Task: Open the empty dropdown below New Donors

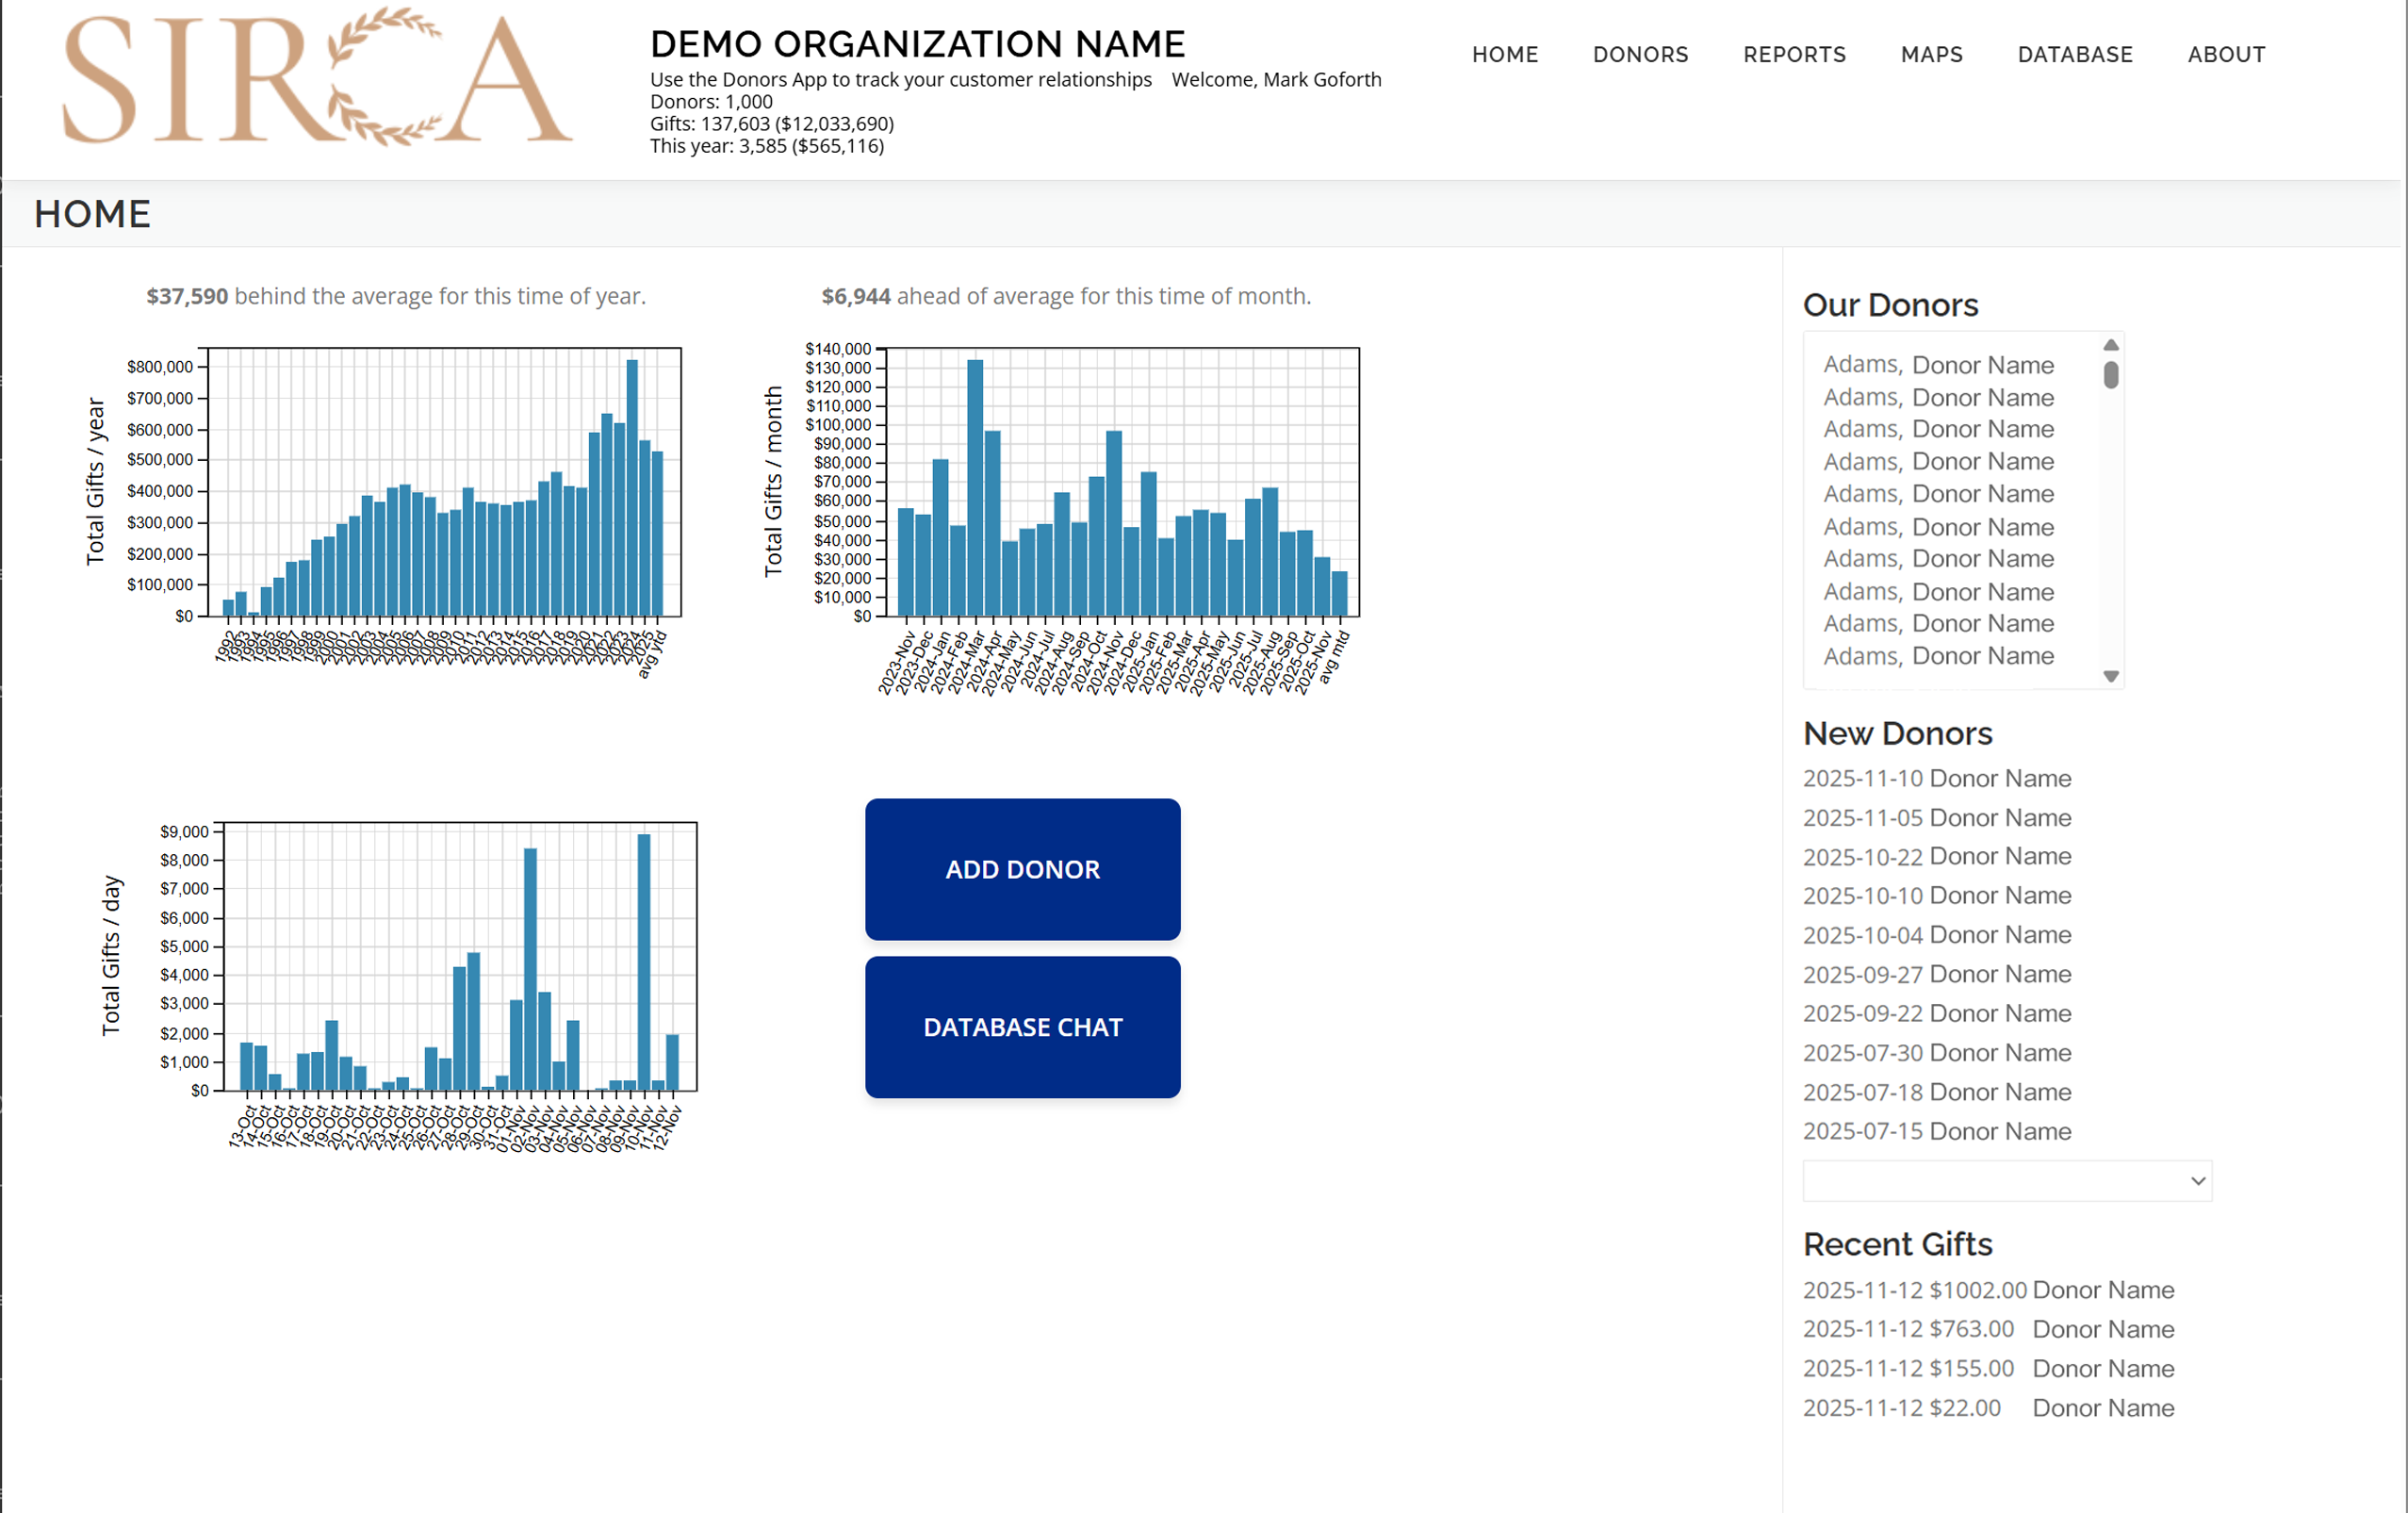Action: point(2006,1181)
